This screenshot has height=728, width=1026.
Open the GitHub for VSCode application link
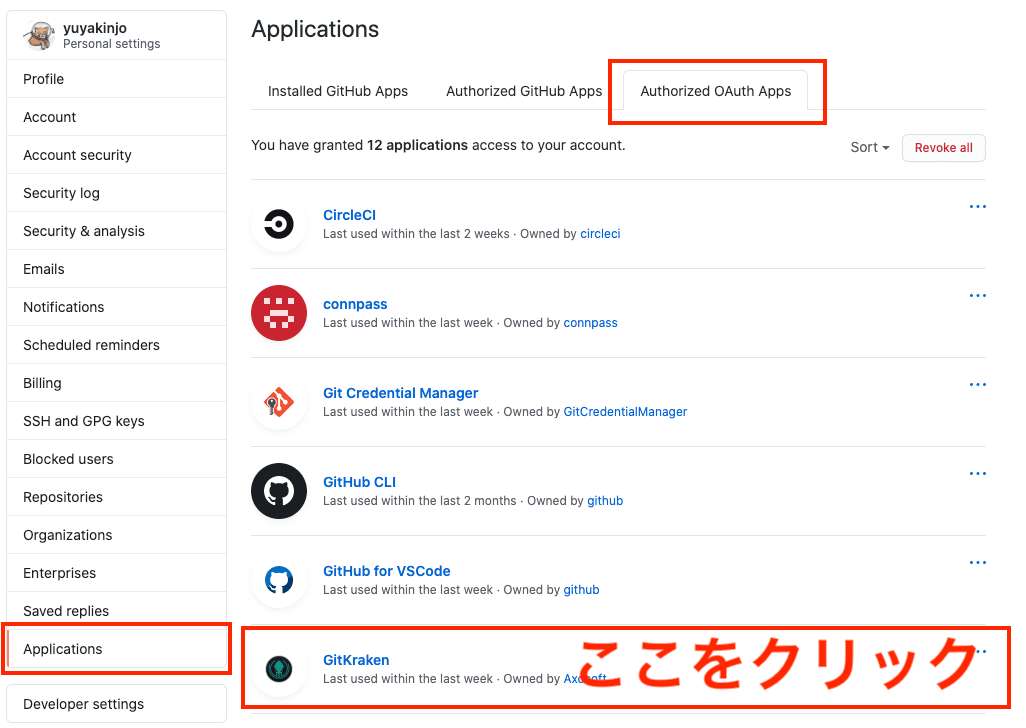[387, 571]
